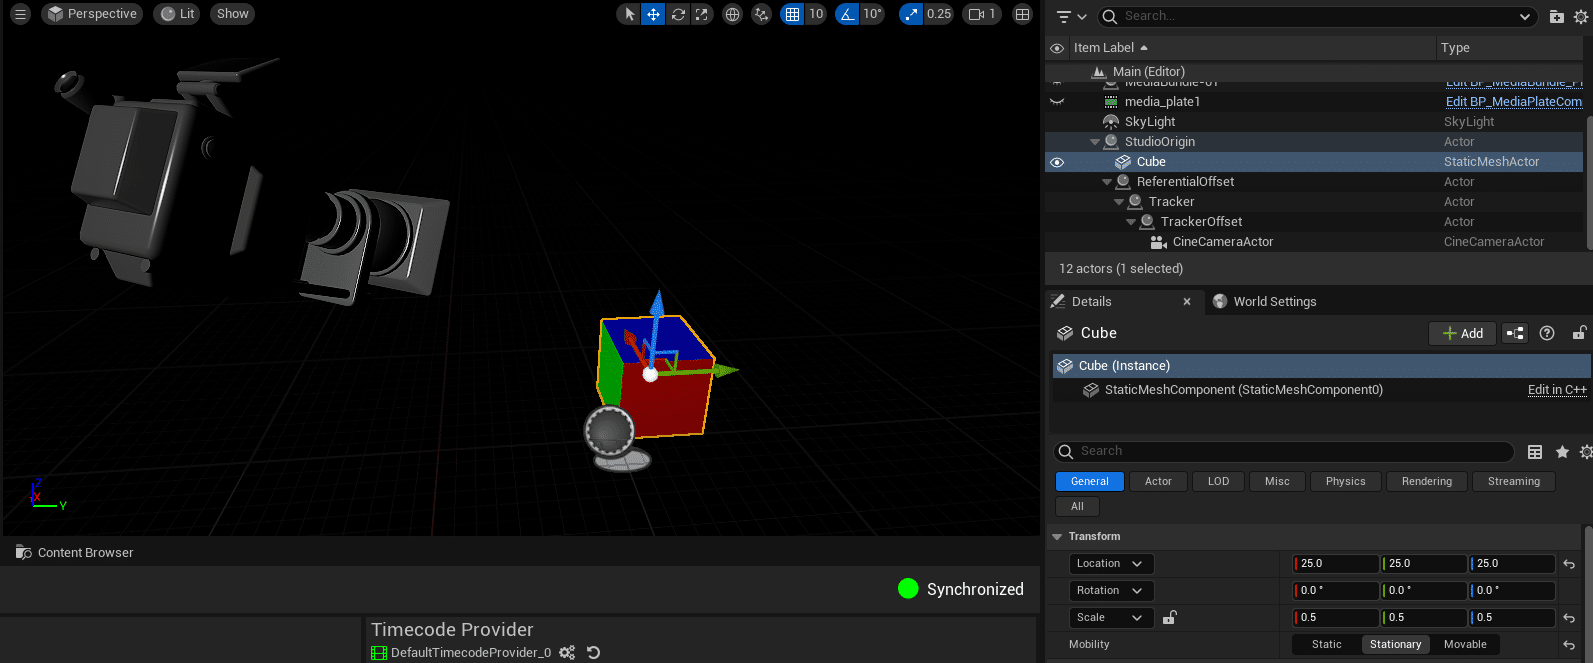Click the surface snapping icon
Viewport: 1593px width, 663px height.
[x=762, y=14]
